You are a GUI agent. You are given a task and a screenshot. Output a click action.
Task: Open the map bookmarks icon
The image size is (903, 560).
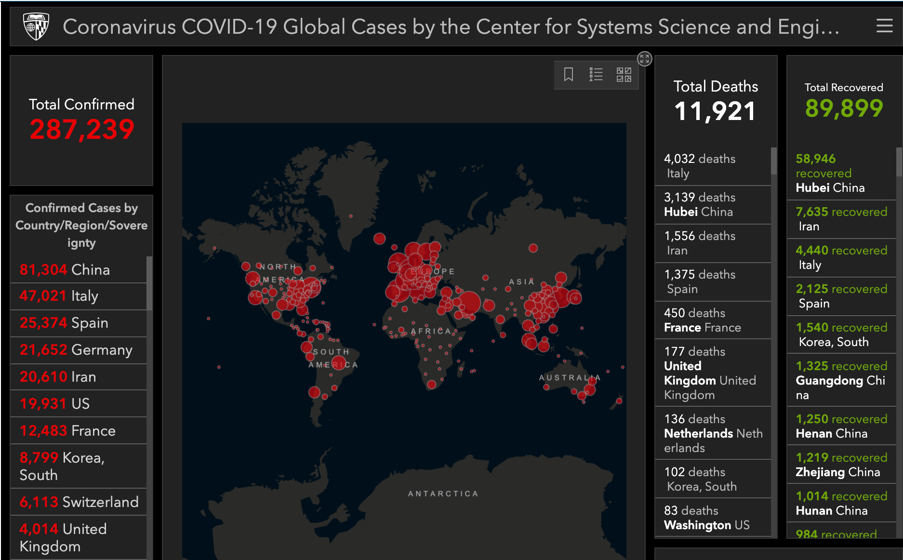coord(568,74)
